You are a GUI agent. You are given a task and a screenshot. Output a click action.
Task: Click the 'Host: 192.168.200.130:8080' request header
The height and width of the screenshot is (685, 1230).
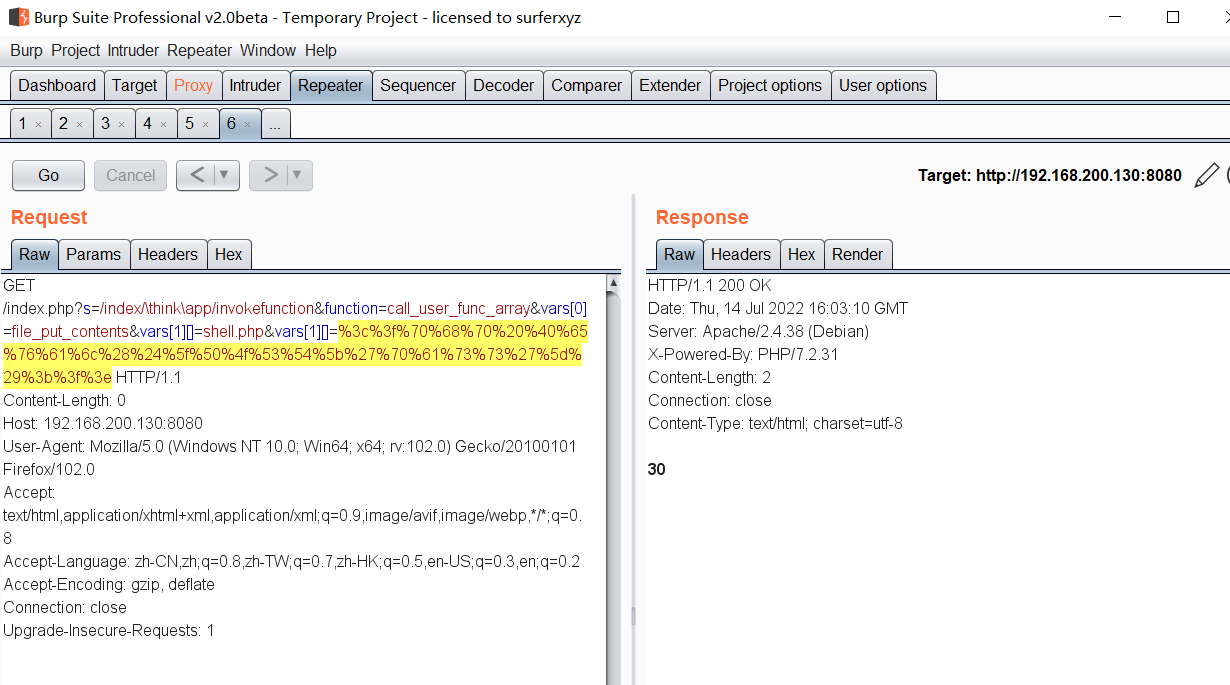[x=103, y=423]
